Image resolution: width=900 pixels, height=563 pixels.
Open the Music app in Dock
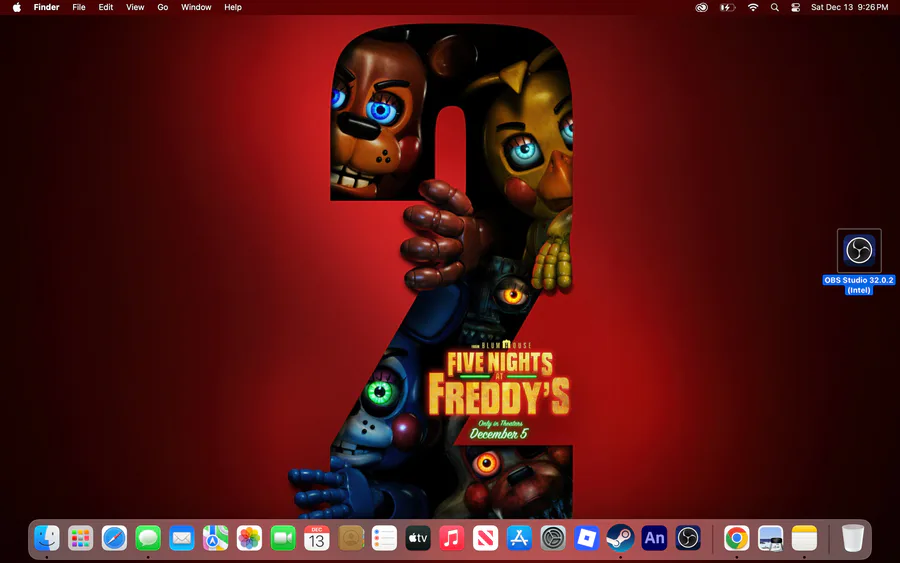(452, 538)
